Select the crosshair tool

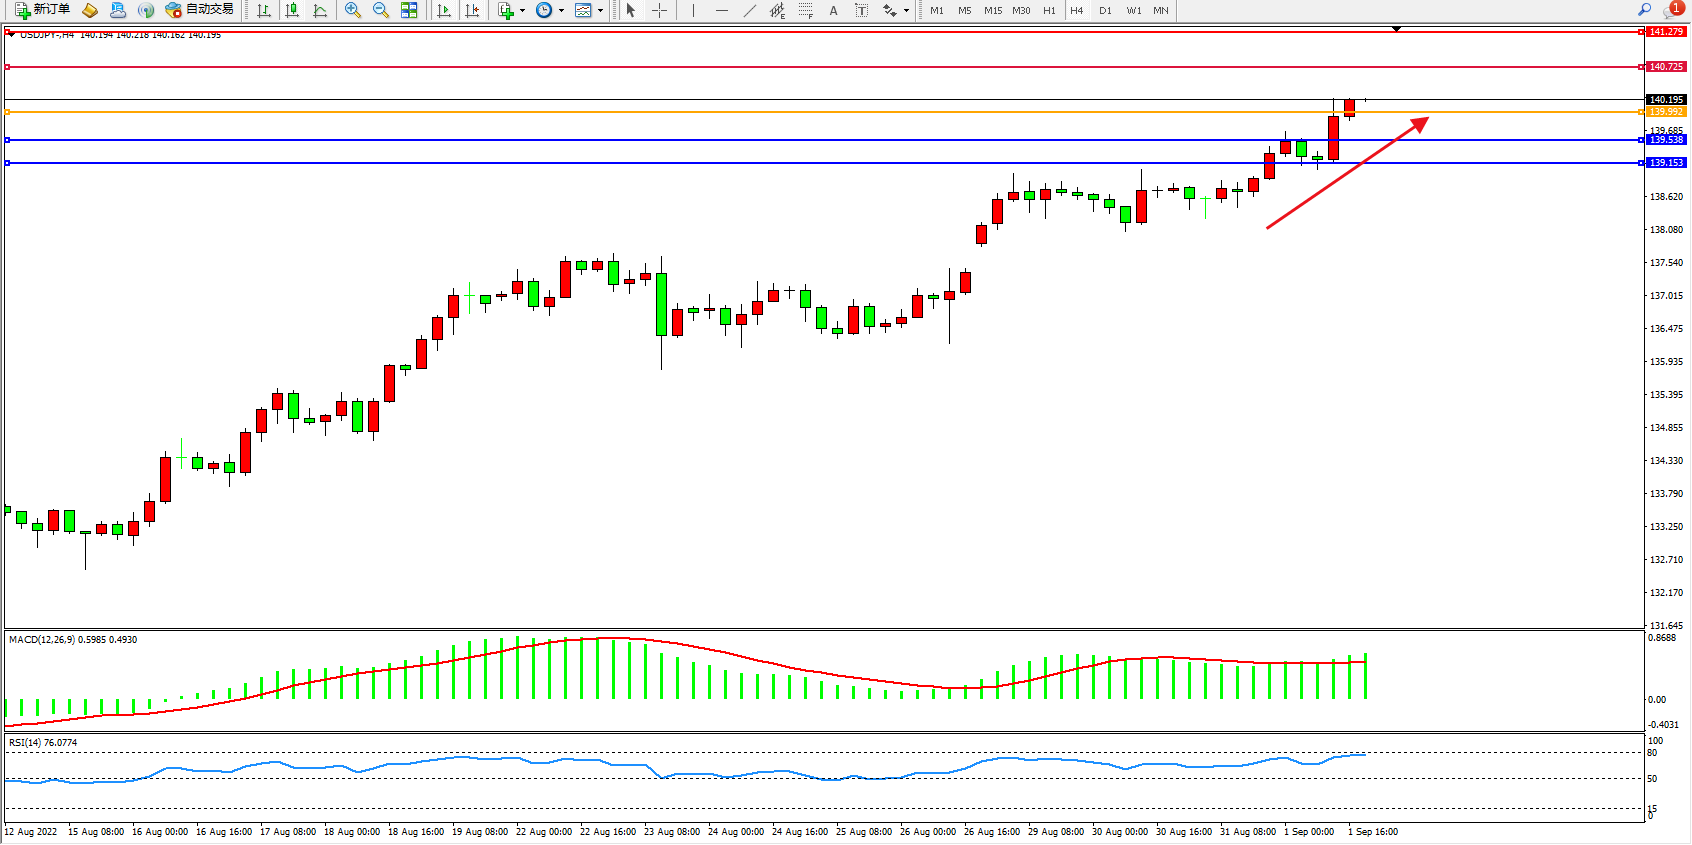click(660, 10)
